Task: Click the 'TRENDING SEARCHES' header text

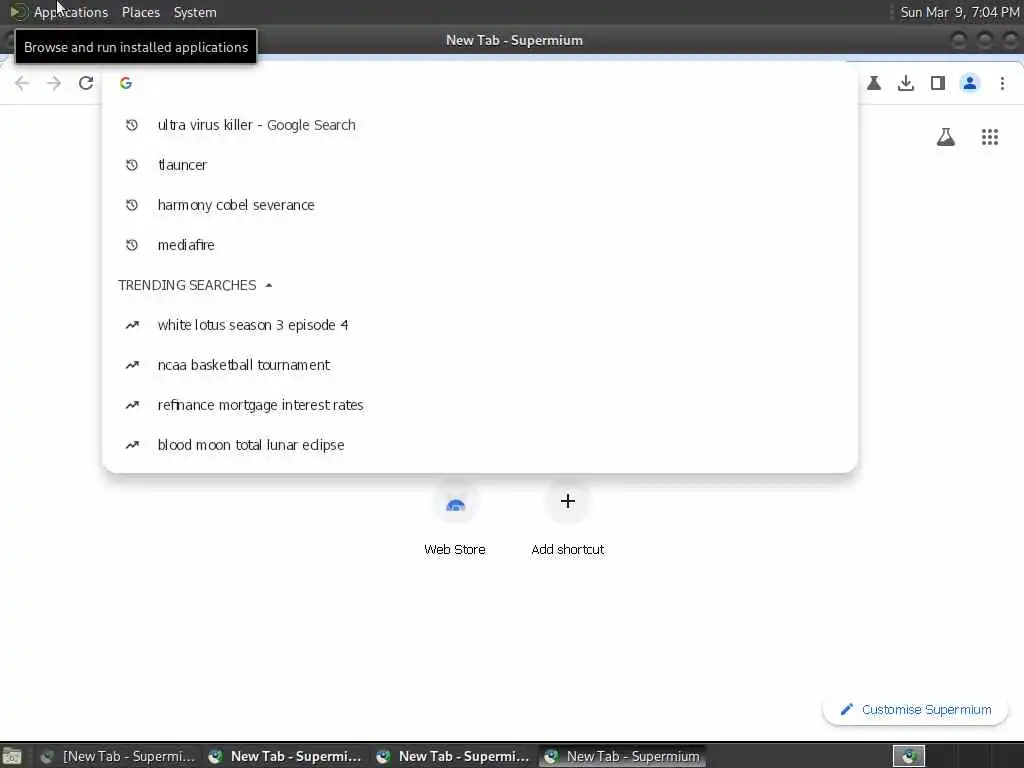Action: pyautogui.click(x=187, y=285)
